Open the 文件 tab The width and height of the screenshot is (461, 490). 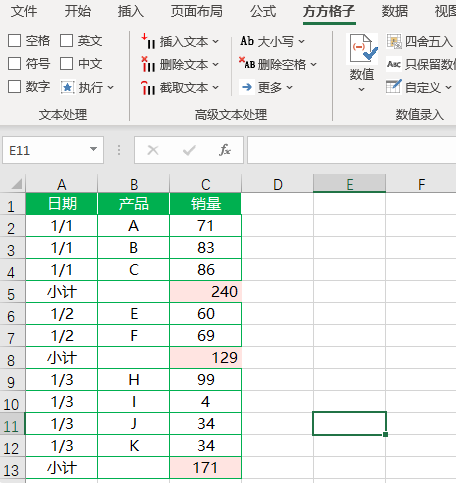[x=24, y=11]
